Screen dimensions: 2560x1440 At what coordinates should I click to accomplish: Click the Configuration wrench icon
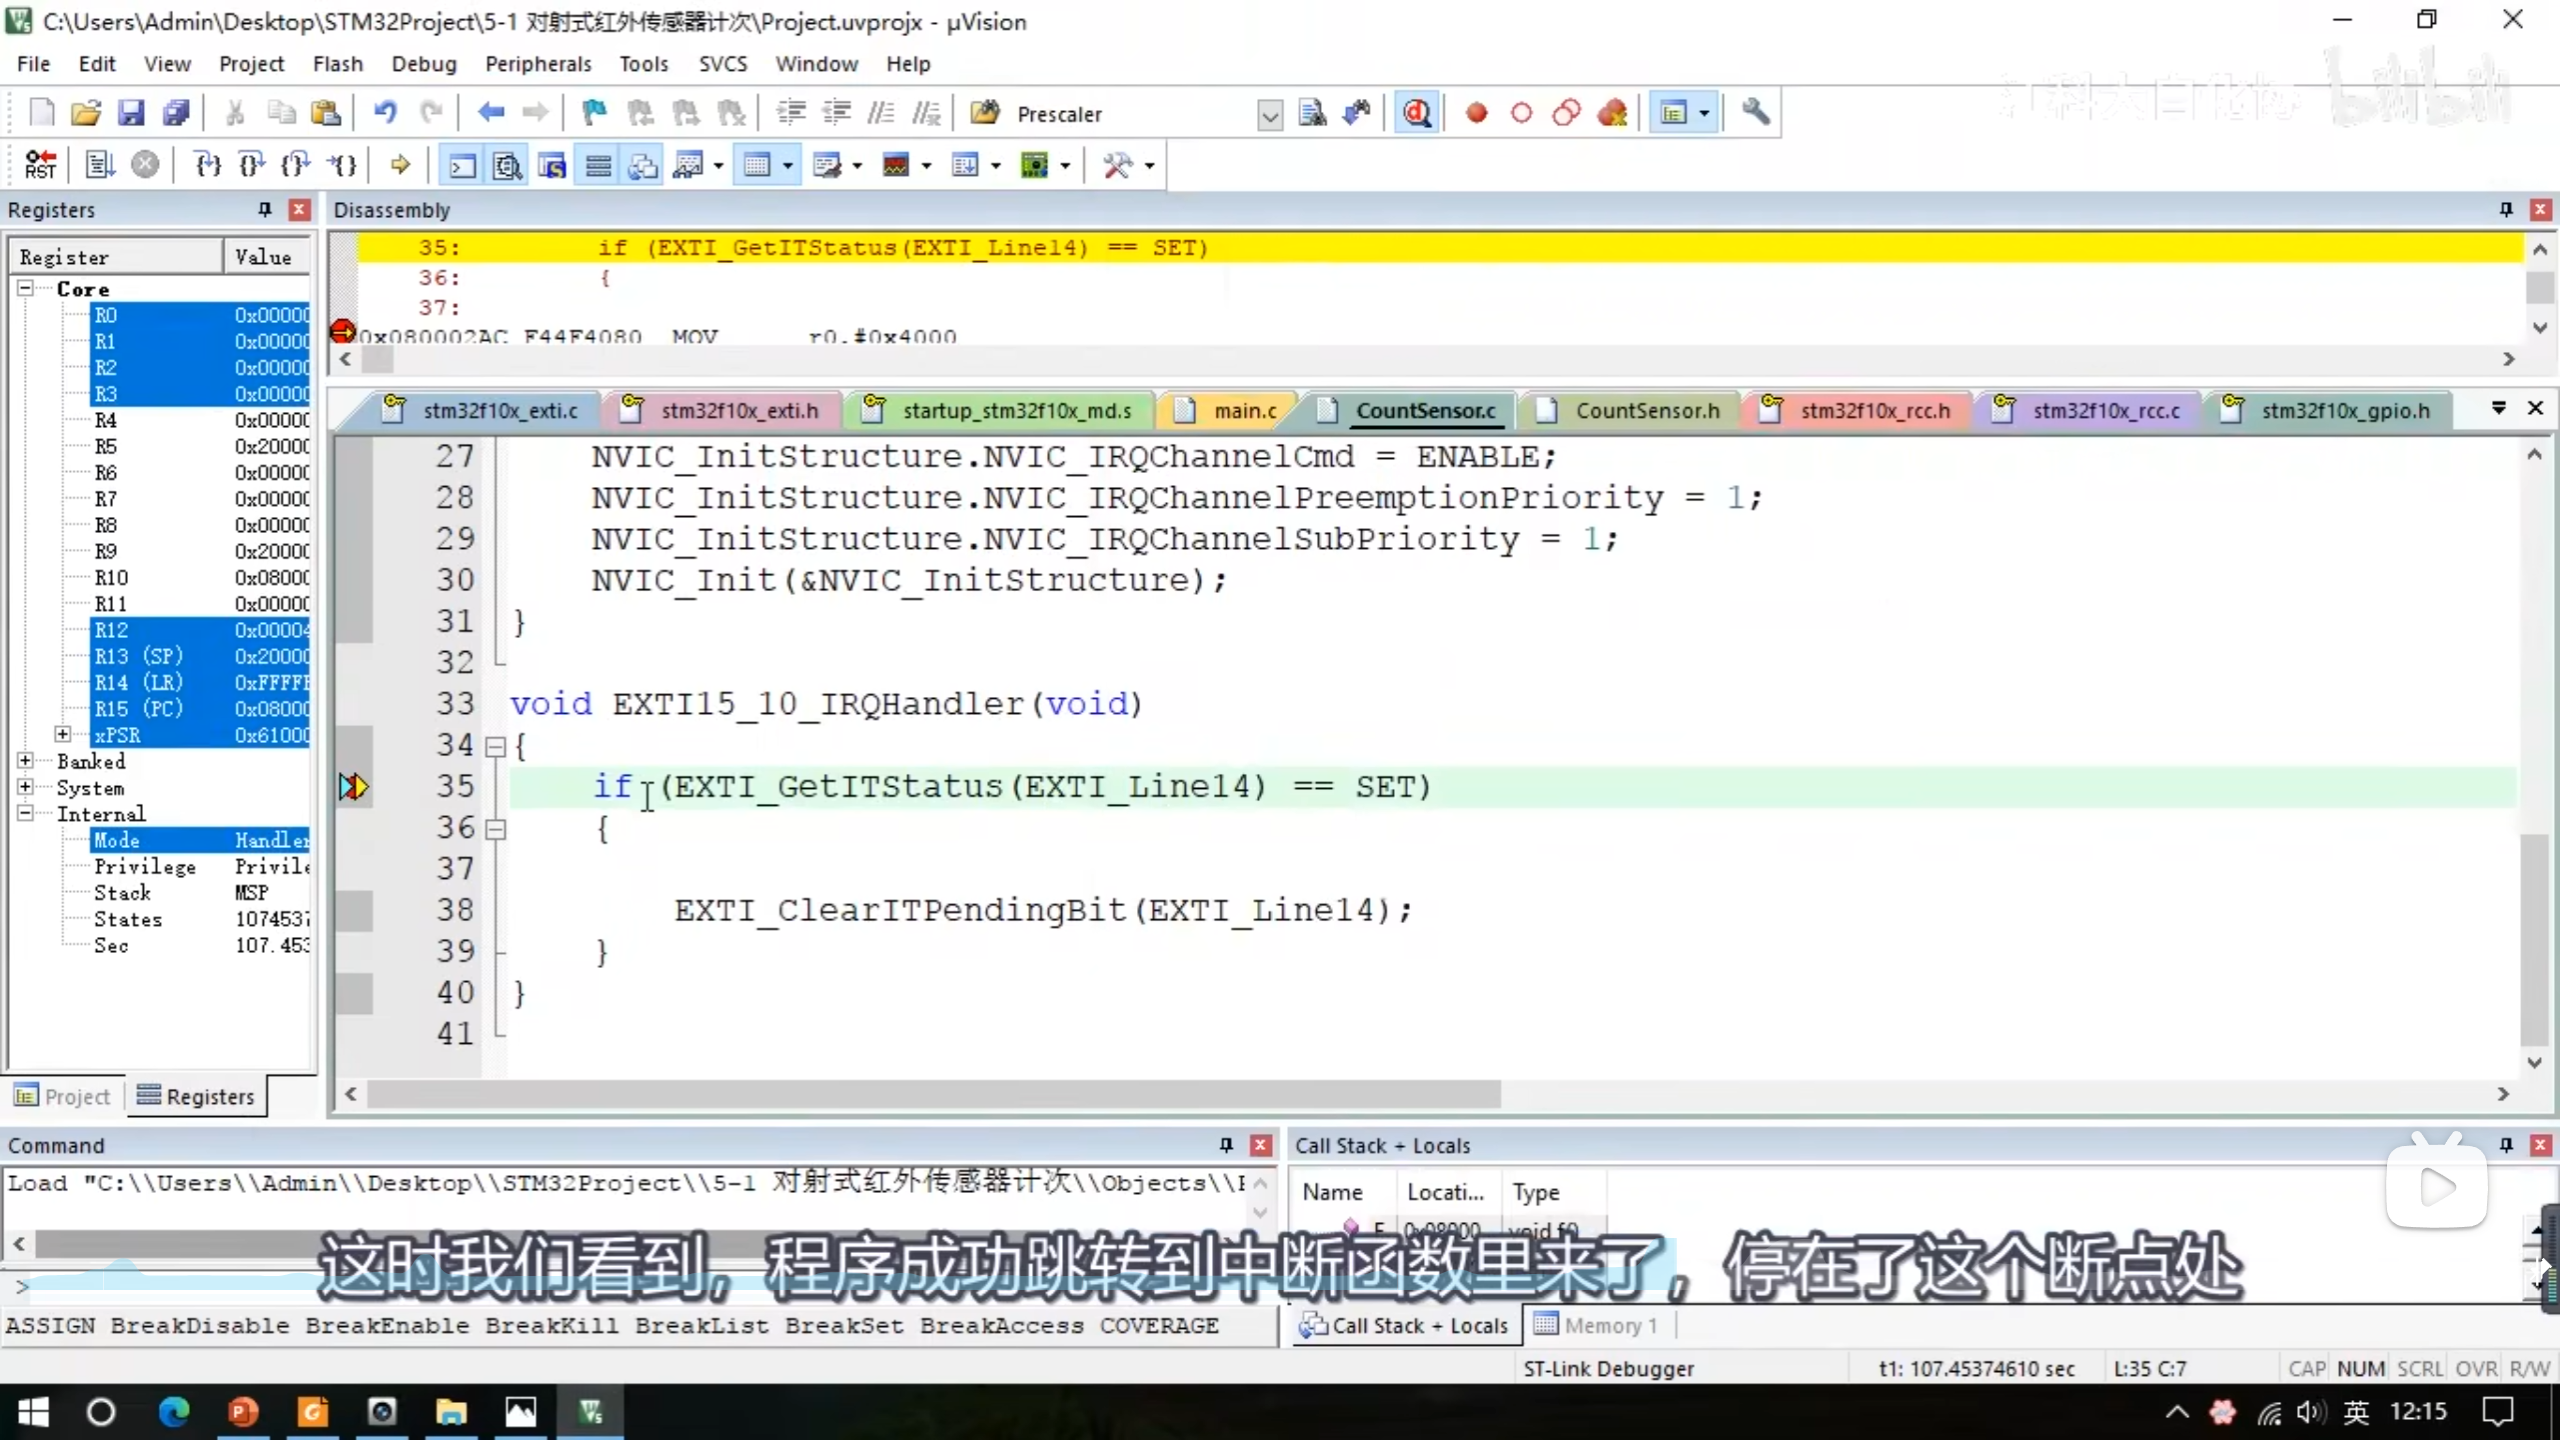1755,113
